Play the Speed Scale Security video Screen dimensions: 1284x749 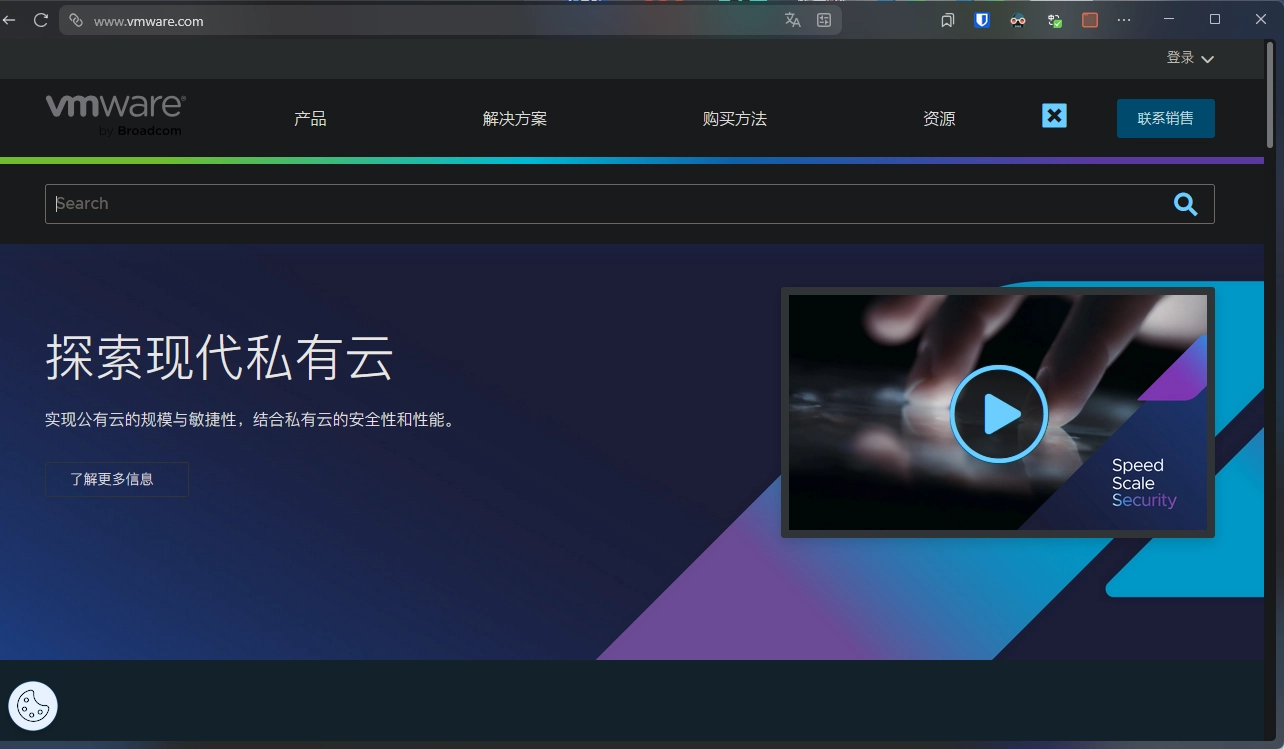998,414
